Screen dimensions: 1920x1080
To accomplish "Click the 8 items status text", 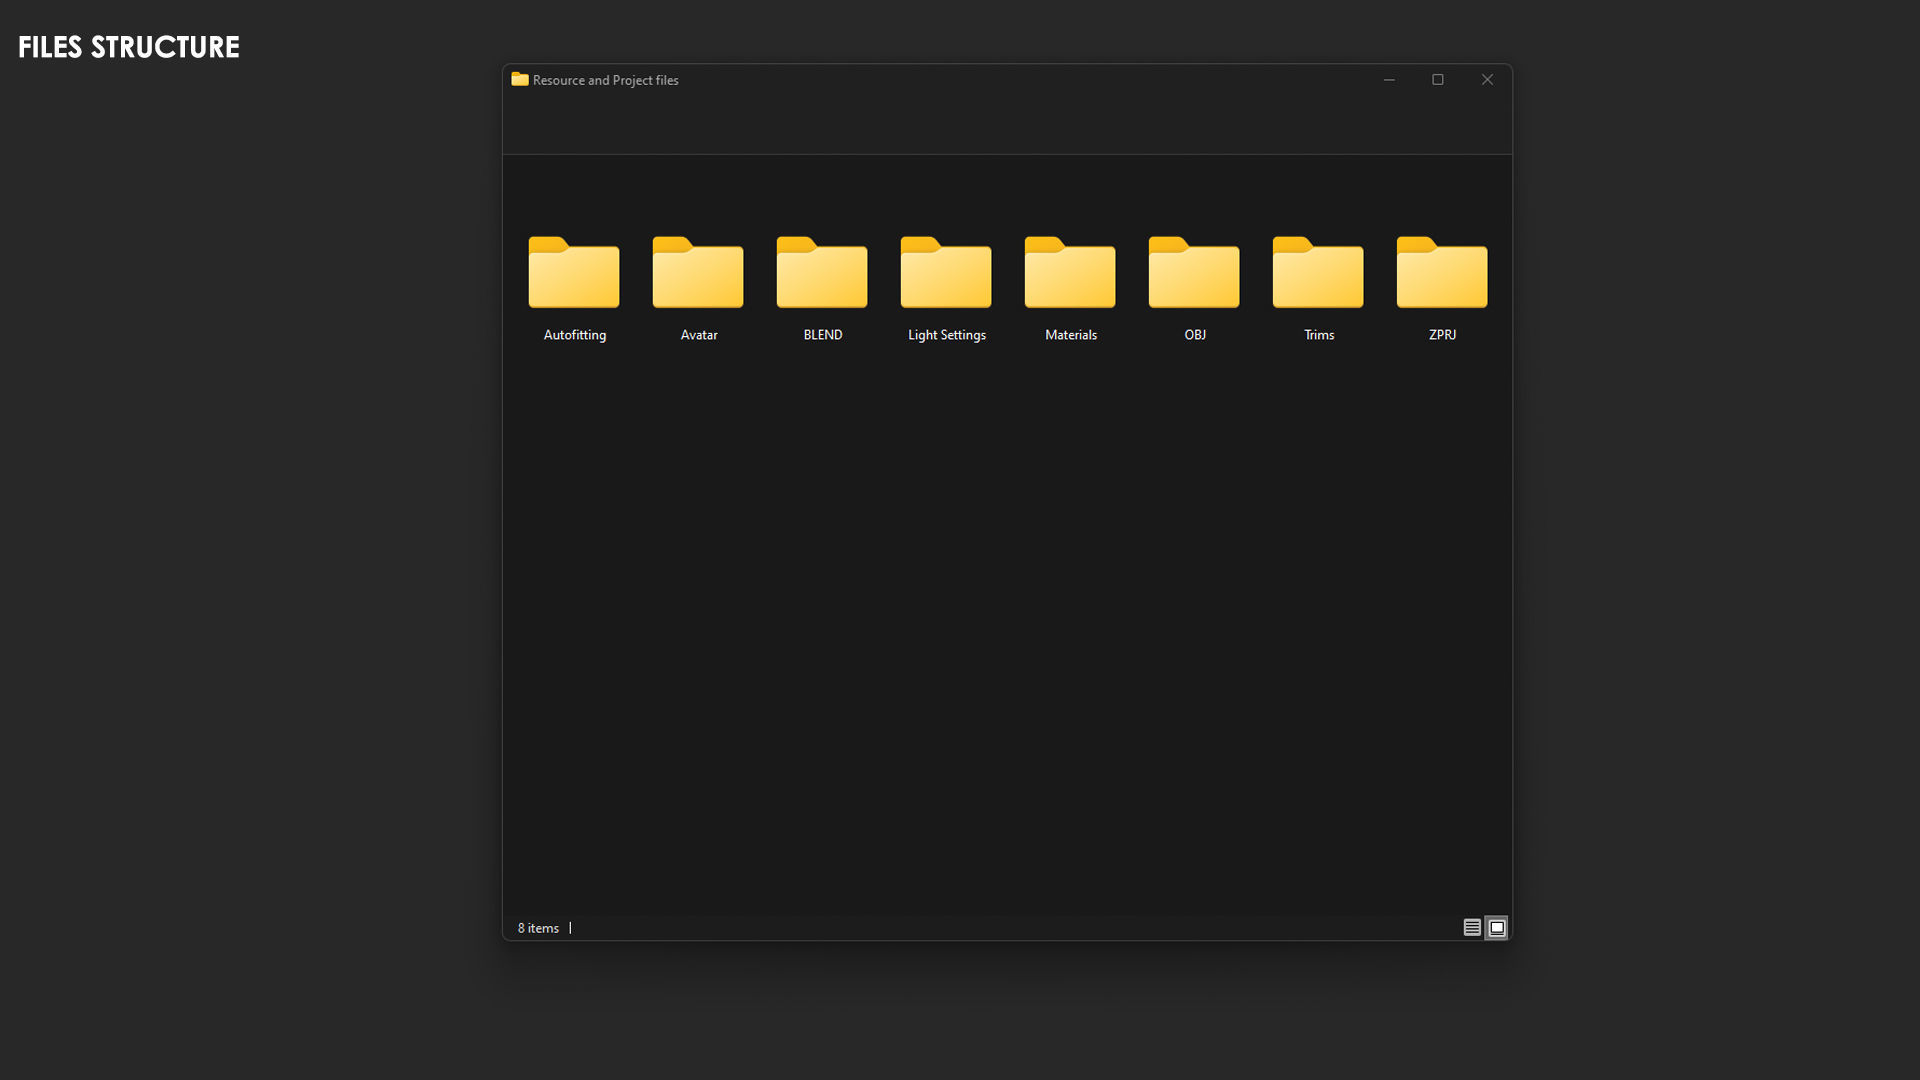I will click(538, 928).
